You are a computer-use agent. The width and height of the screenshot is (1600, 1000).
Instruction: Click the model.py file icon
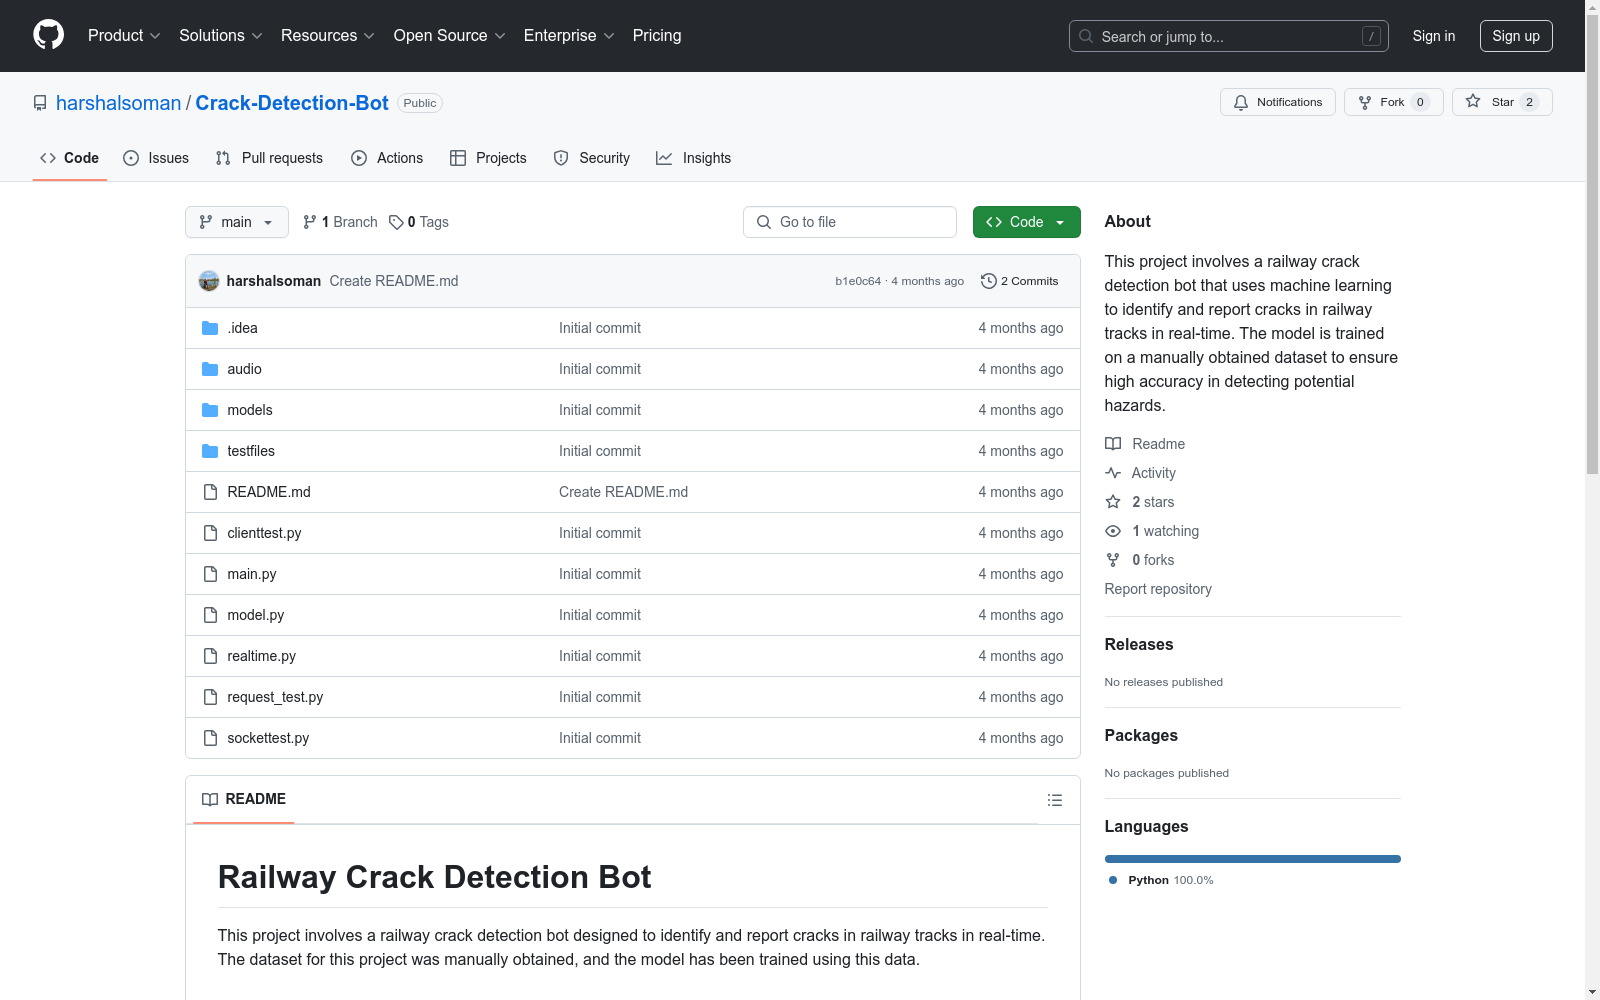click(210, 615)
